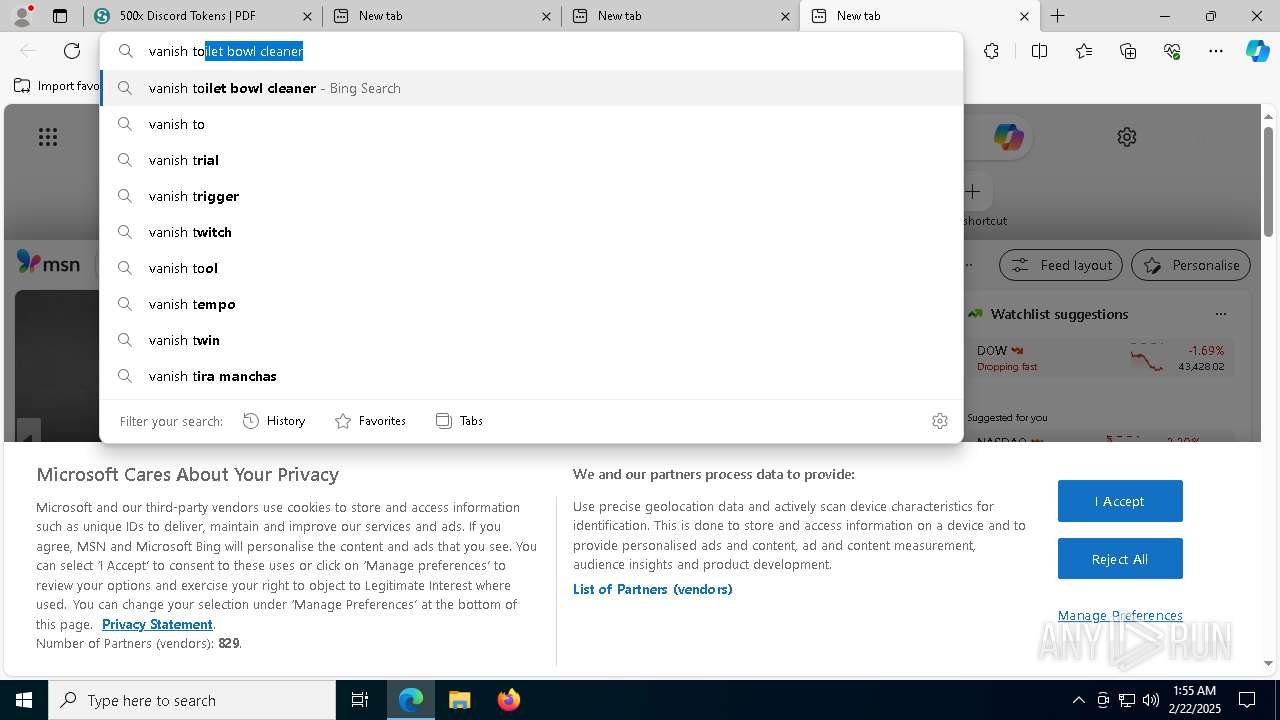Click the I Accept cookies button

click(1120, 501)
